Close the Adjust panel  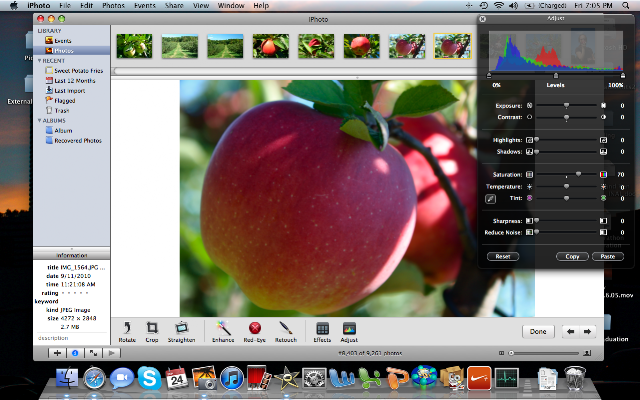482,19
